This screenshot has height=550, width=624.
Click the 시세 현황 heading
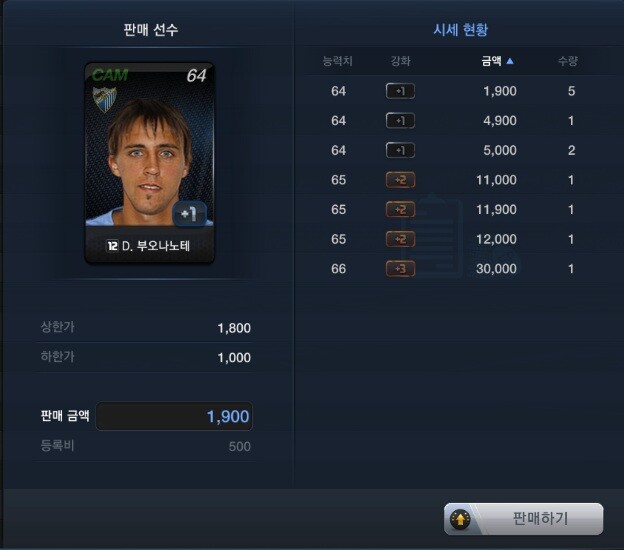point(460,30)
